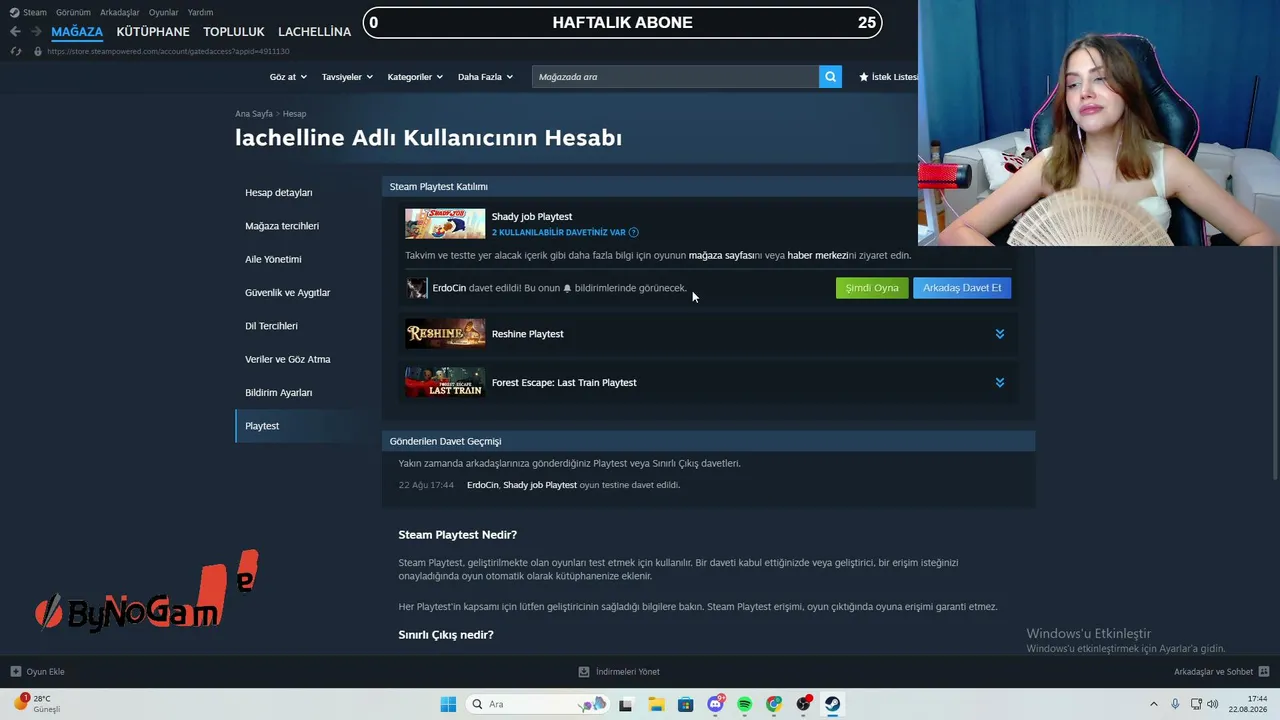1280x720 pixels.
Task: Click the Steam back navigation arrow
Action: coord(15,32)
